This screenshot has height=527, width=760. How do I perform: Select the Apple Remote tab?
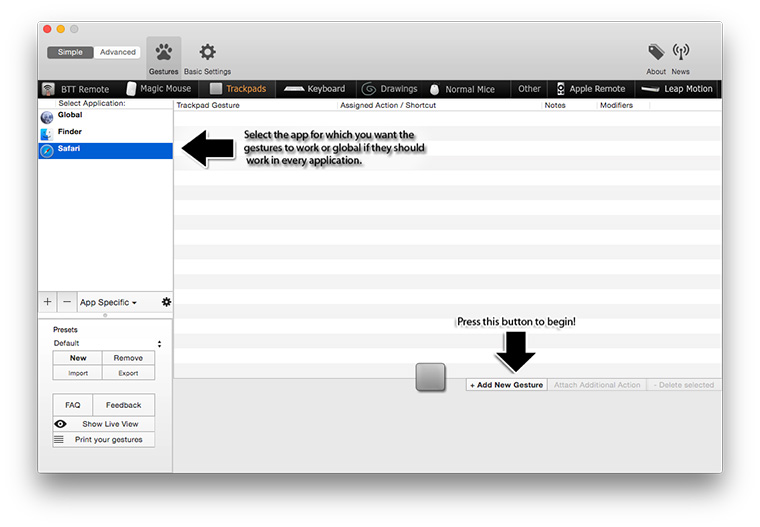(x=591, y=89)
